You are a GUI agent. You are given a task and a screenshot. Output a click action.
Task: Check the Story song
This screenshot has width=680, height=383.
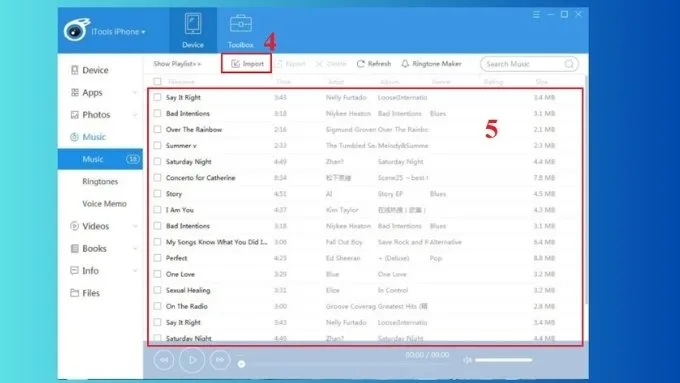point(157,194)
